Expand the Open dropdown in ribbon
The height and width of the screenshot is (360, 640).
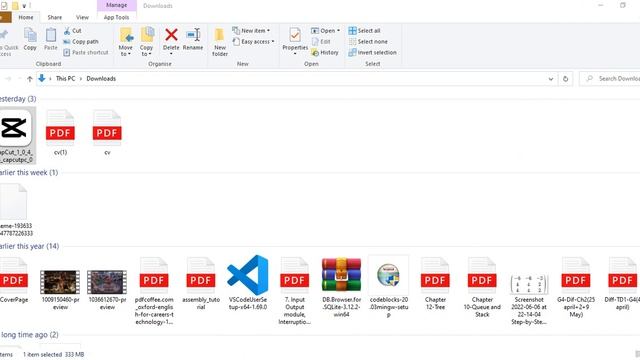coord(325,31)
